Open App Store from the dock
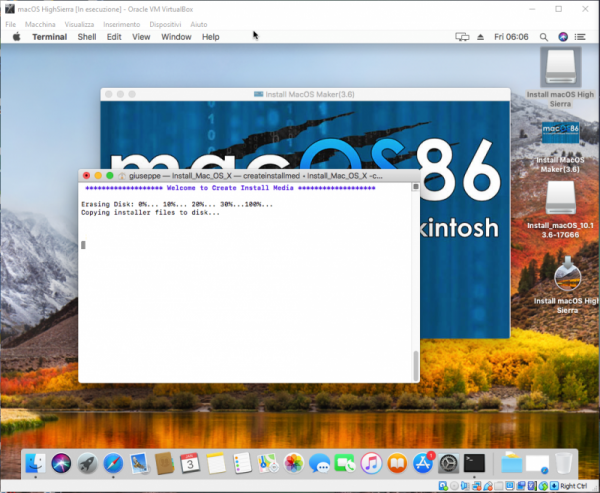Image resolution: width=600 pixels, height=493 pixels. 423,463
